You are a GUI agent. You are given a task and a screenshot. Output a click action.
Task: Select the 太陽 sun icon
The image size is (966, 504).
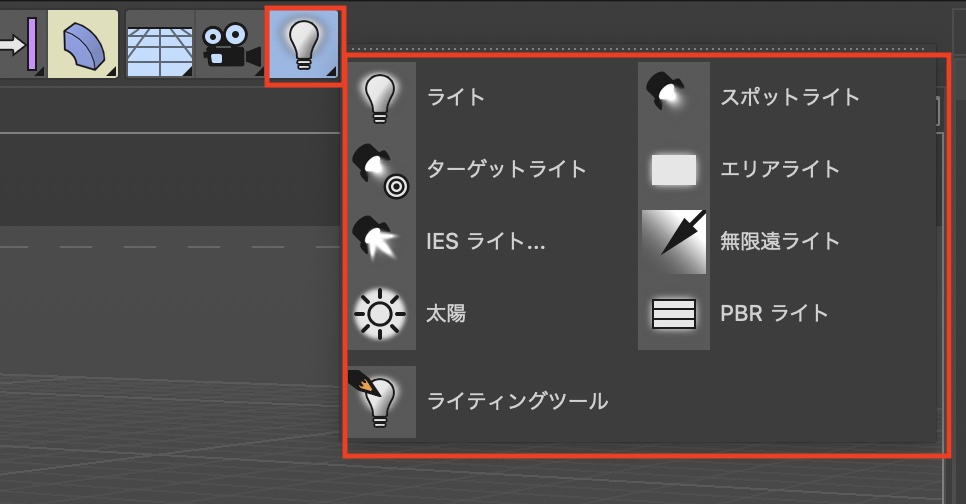pyautogui.click(x=381, y=314)
